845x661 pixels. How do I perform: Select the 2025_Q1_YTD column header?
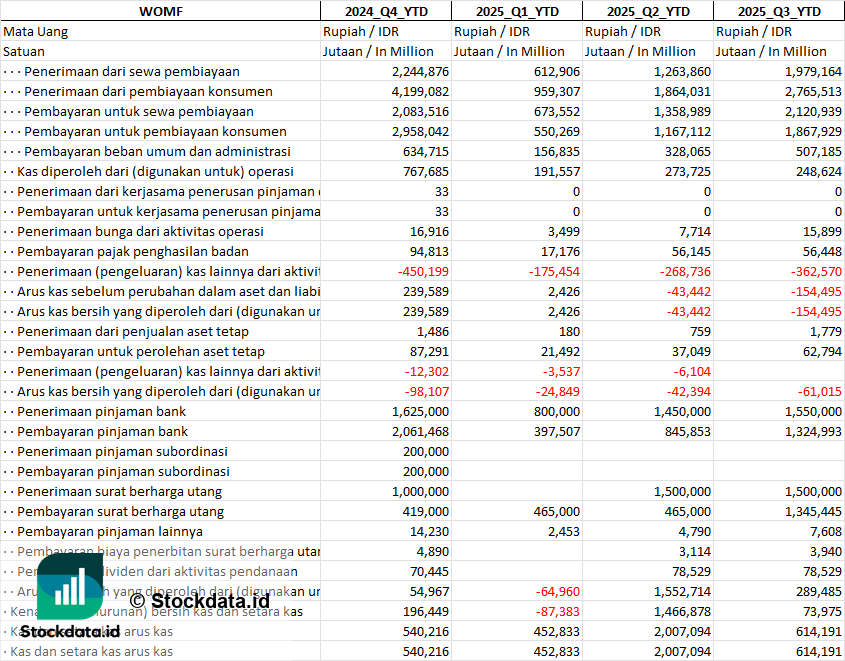click(516, 11)
